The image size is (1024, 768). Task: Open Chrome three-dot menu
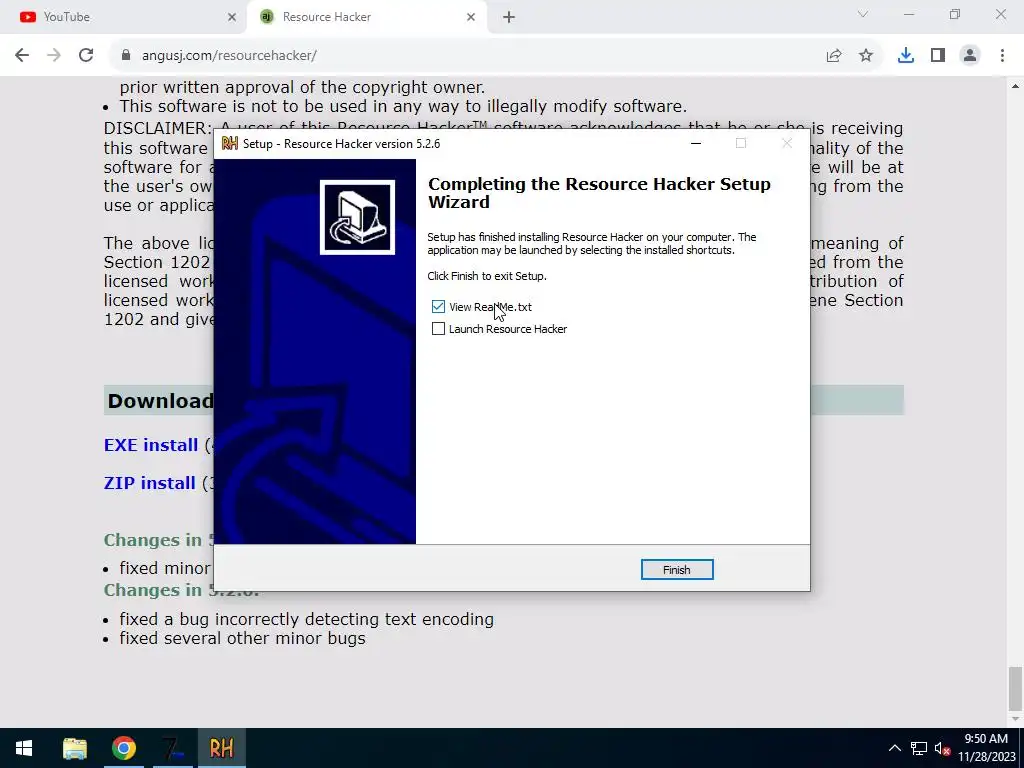pos(1002,56)
